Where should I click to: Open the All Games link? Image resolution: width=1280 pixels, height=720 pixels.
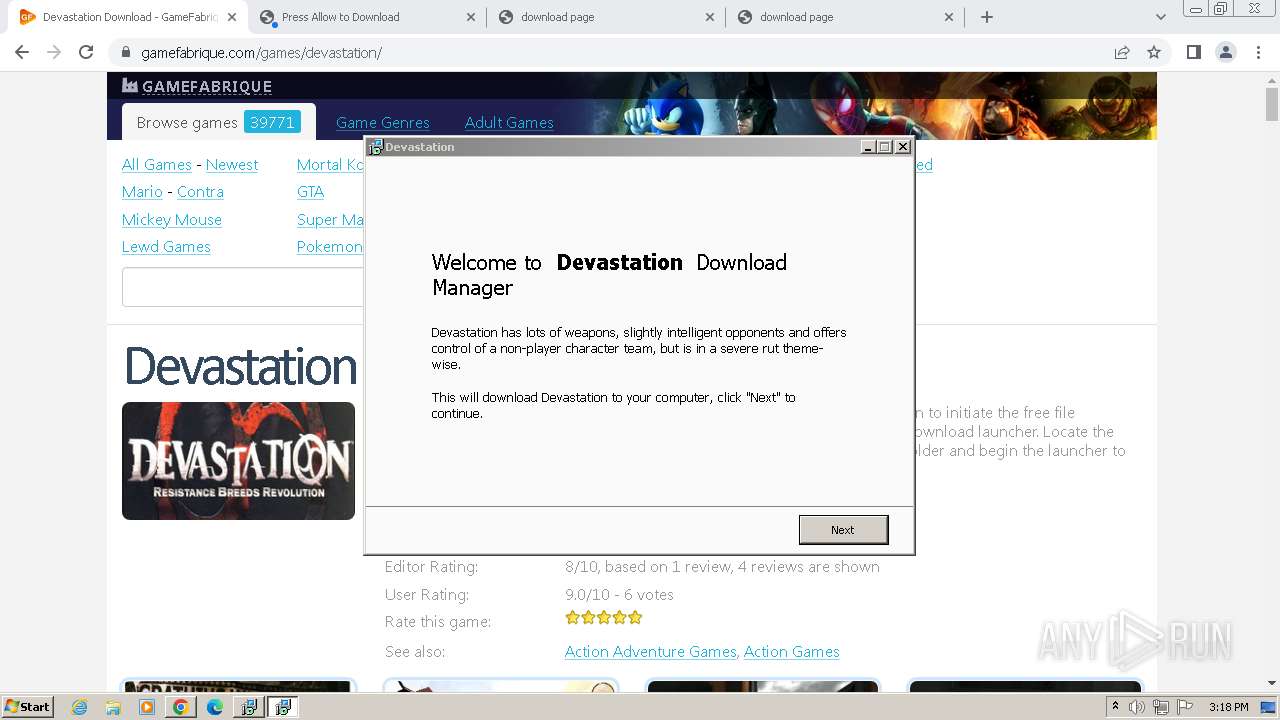tap(157, 165)
